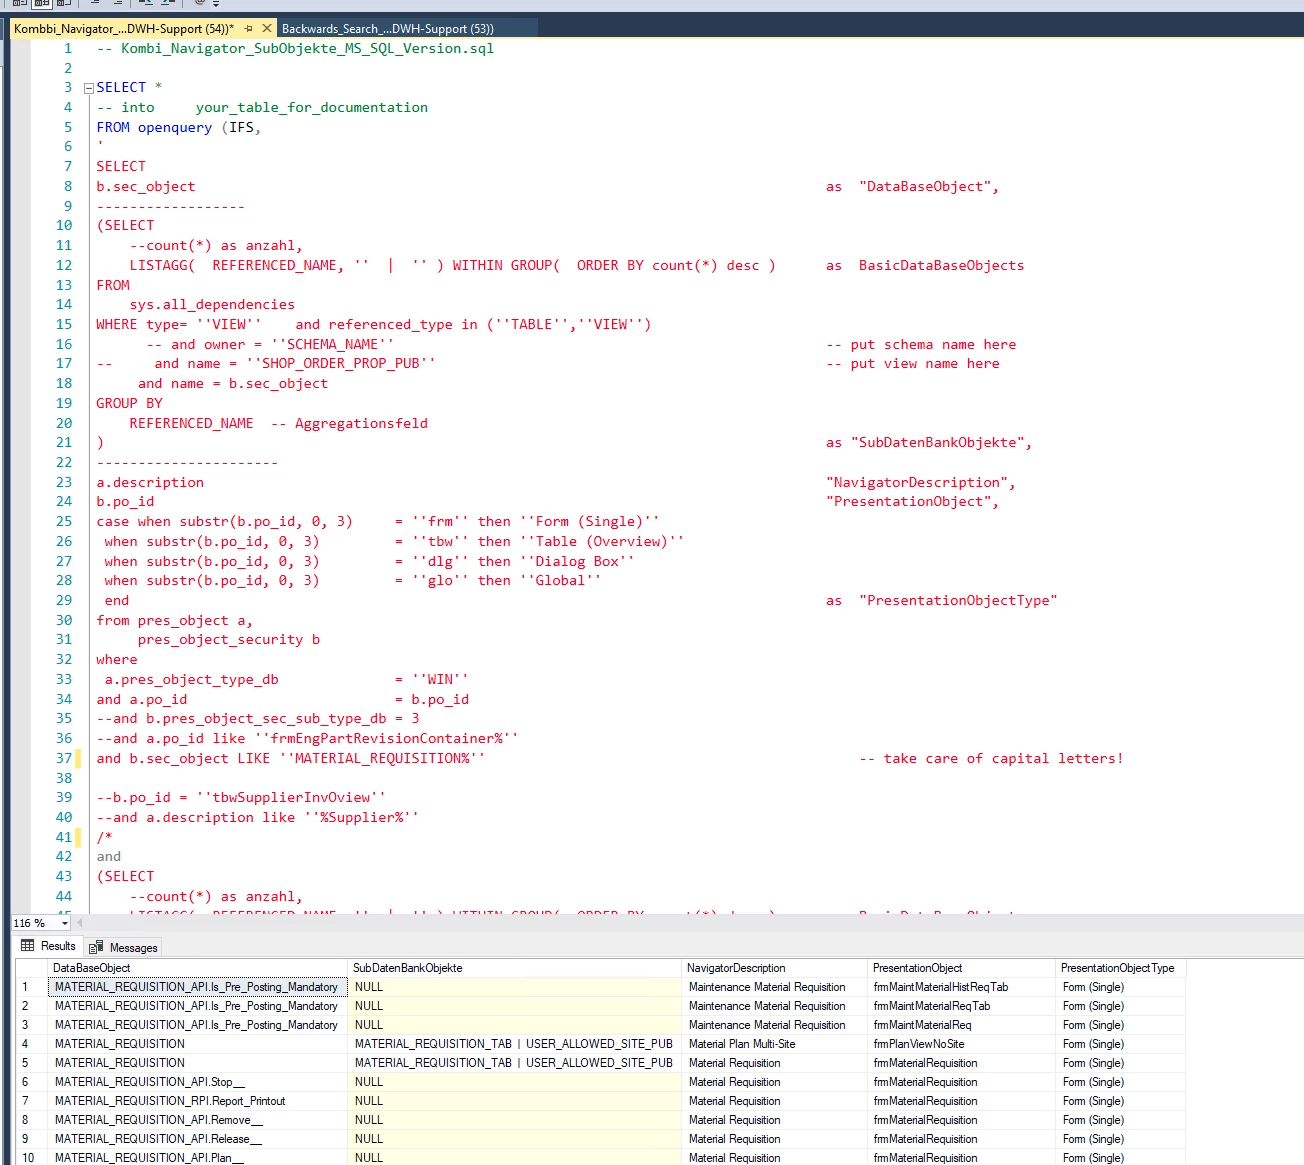Click cell MATERIAL_REQUISITION_API.Remove__
The height and width of the screenshot is (1165, 1304).
[198, 1120]
